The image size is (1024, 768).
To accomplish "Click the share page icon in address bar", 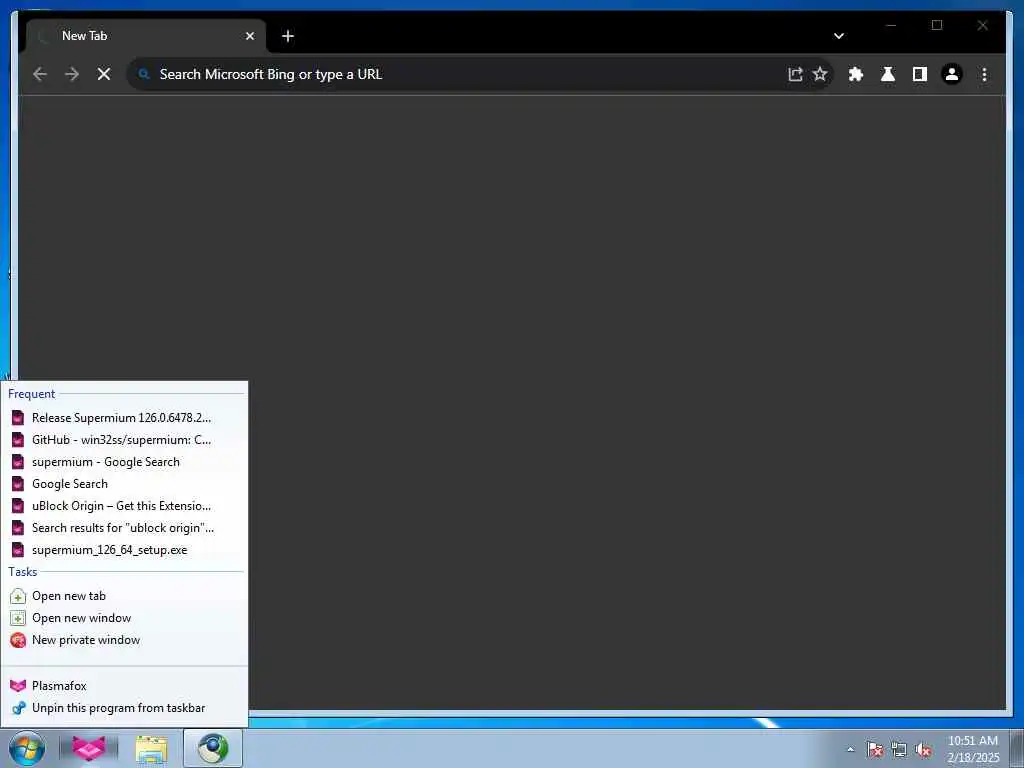I will coord(795,74).
